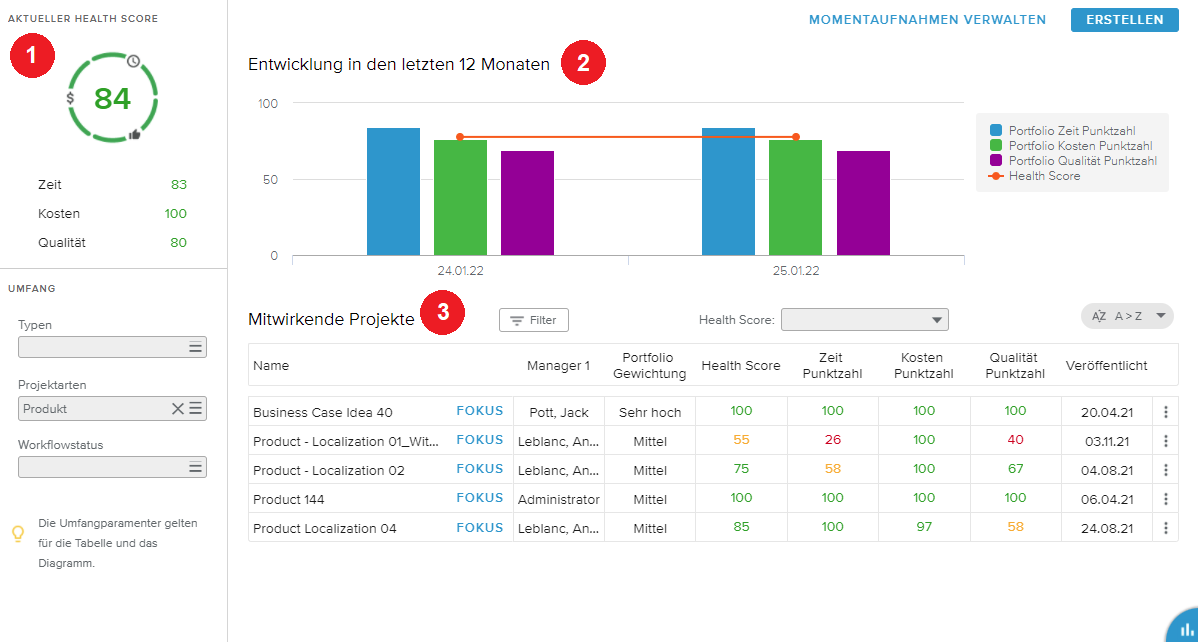
Task: Open the Health Score filter dropdown
Action: pos(864,320)
